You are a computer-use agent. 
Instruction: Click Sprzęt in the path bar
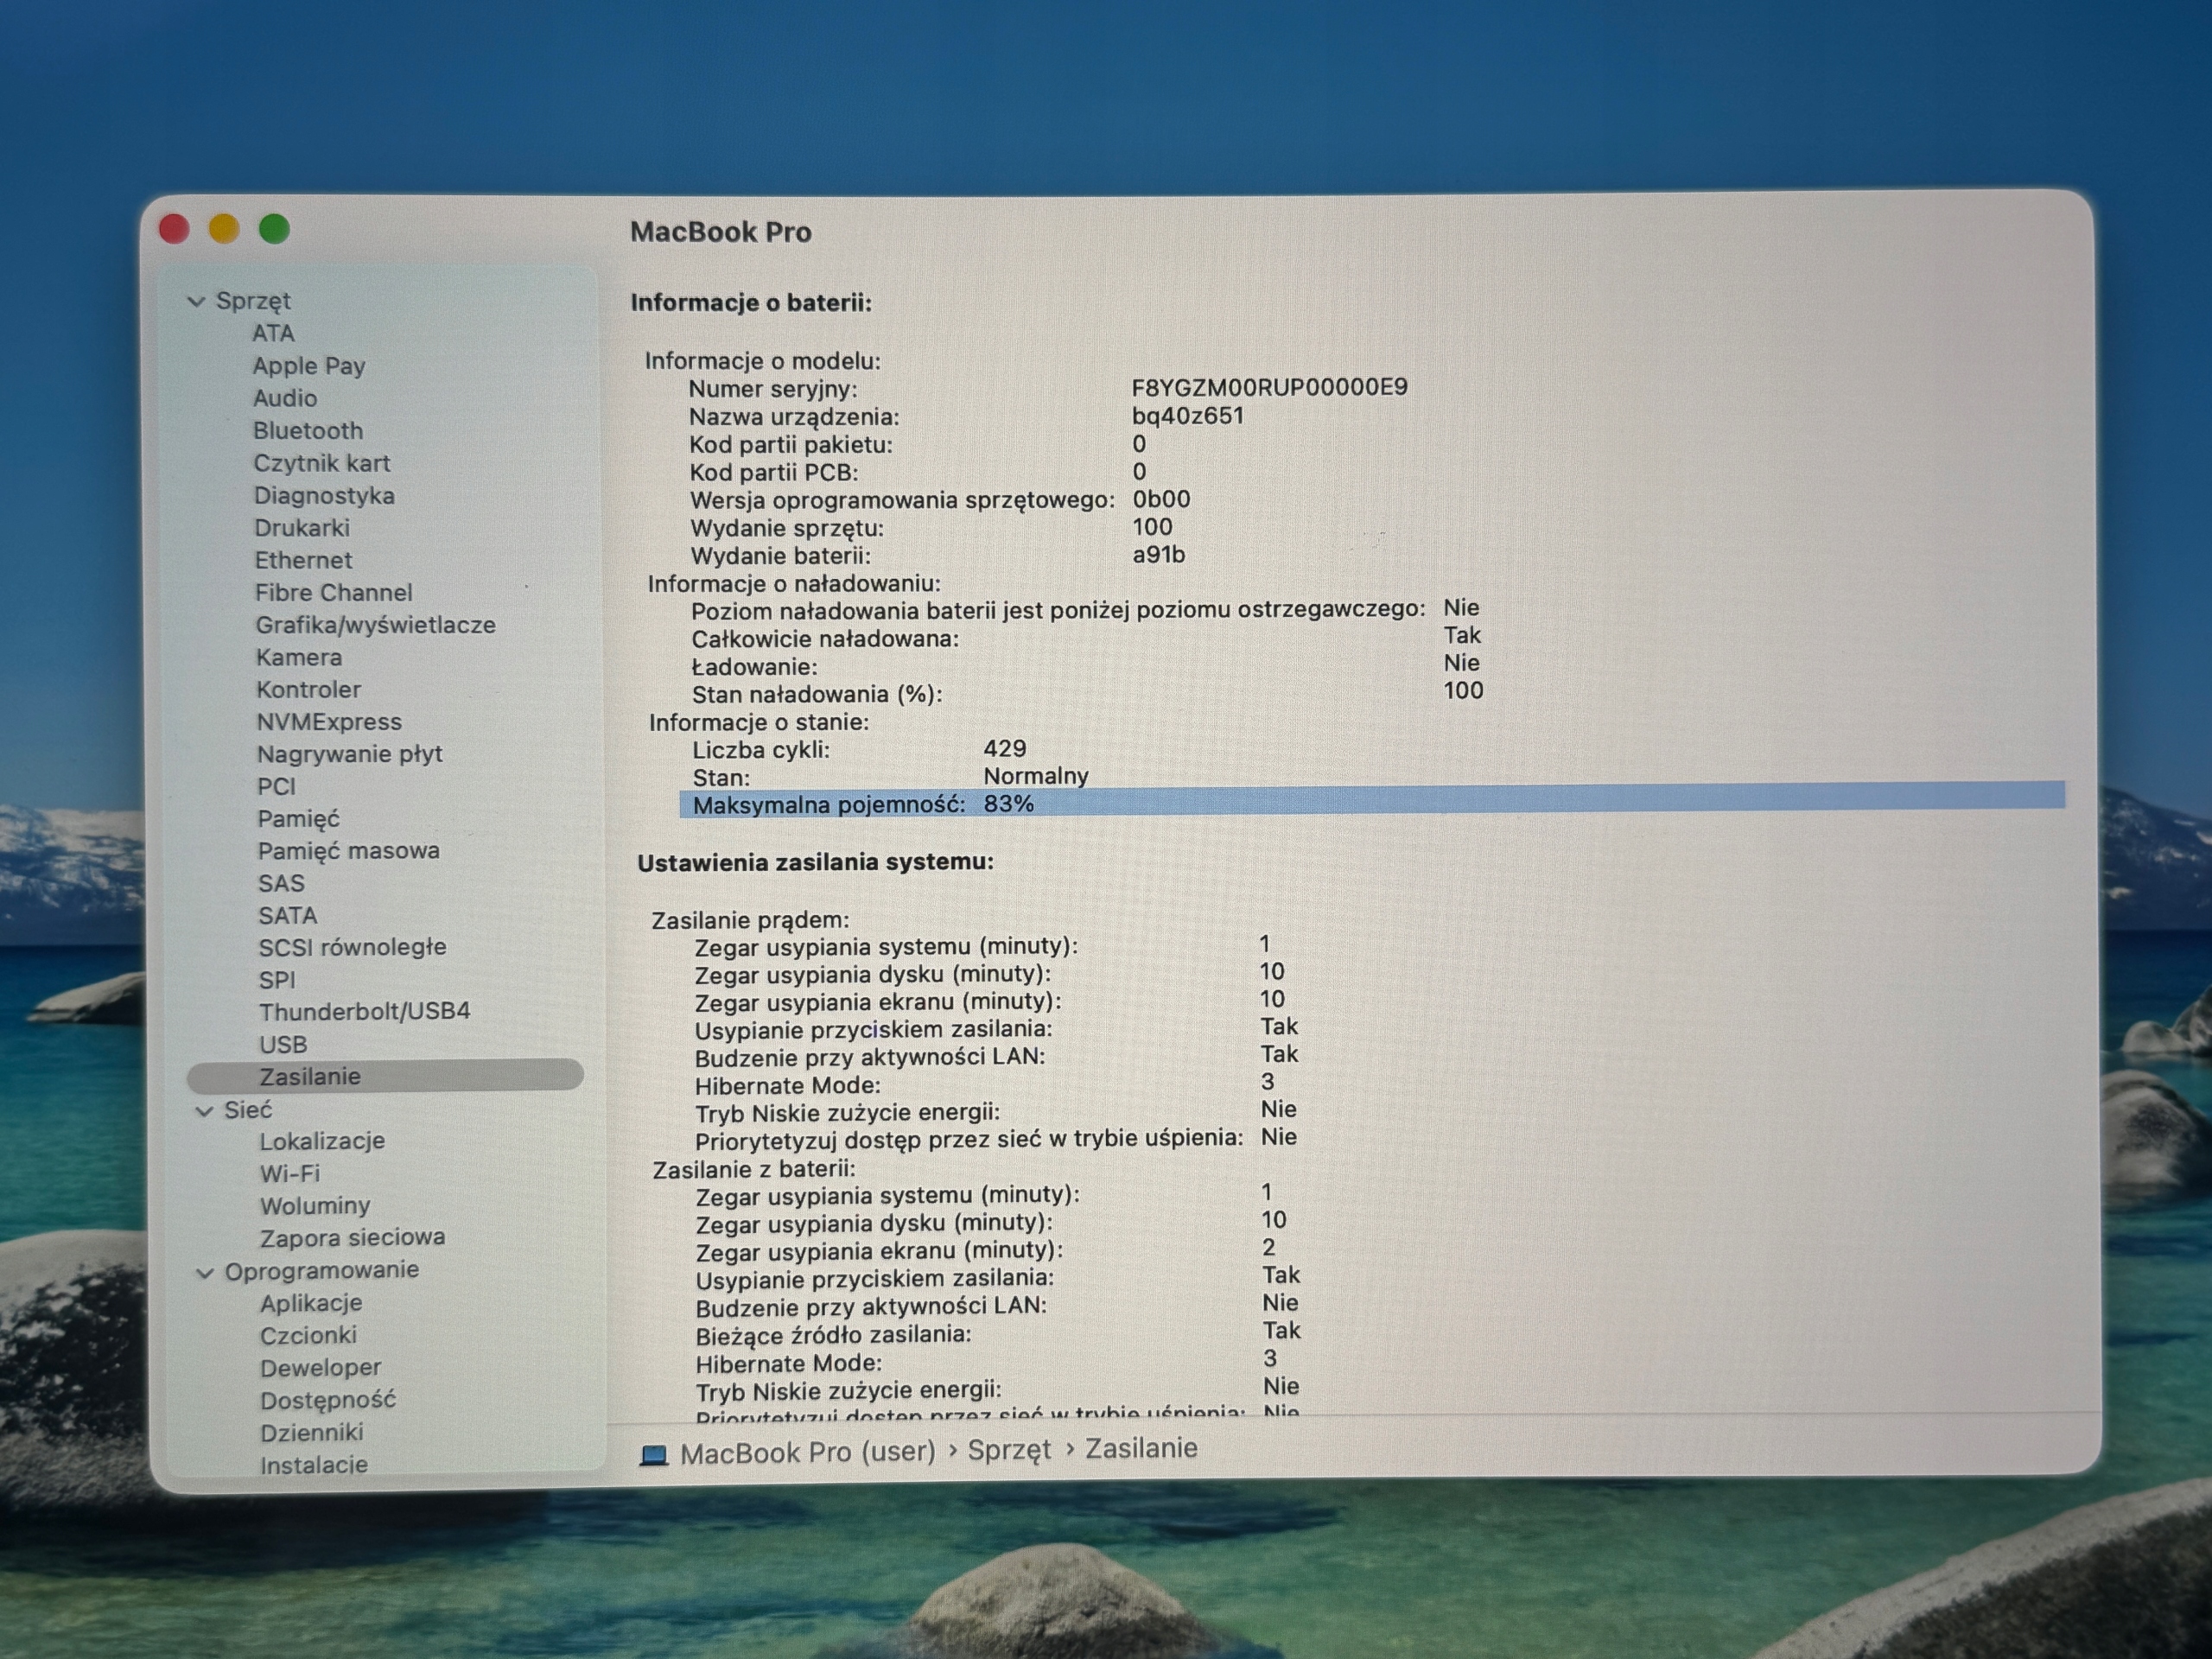click(1010, 1451)
